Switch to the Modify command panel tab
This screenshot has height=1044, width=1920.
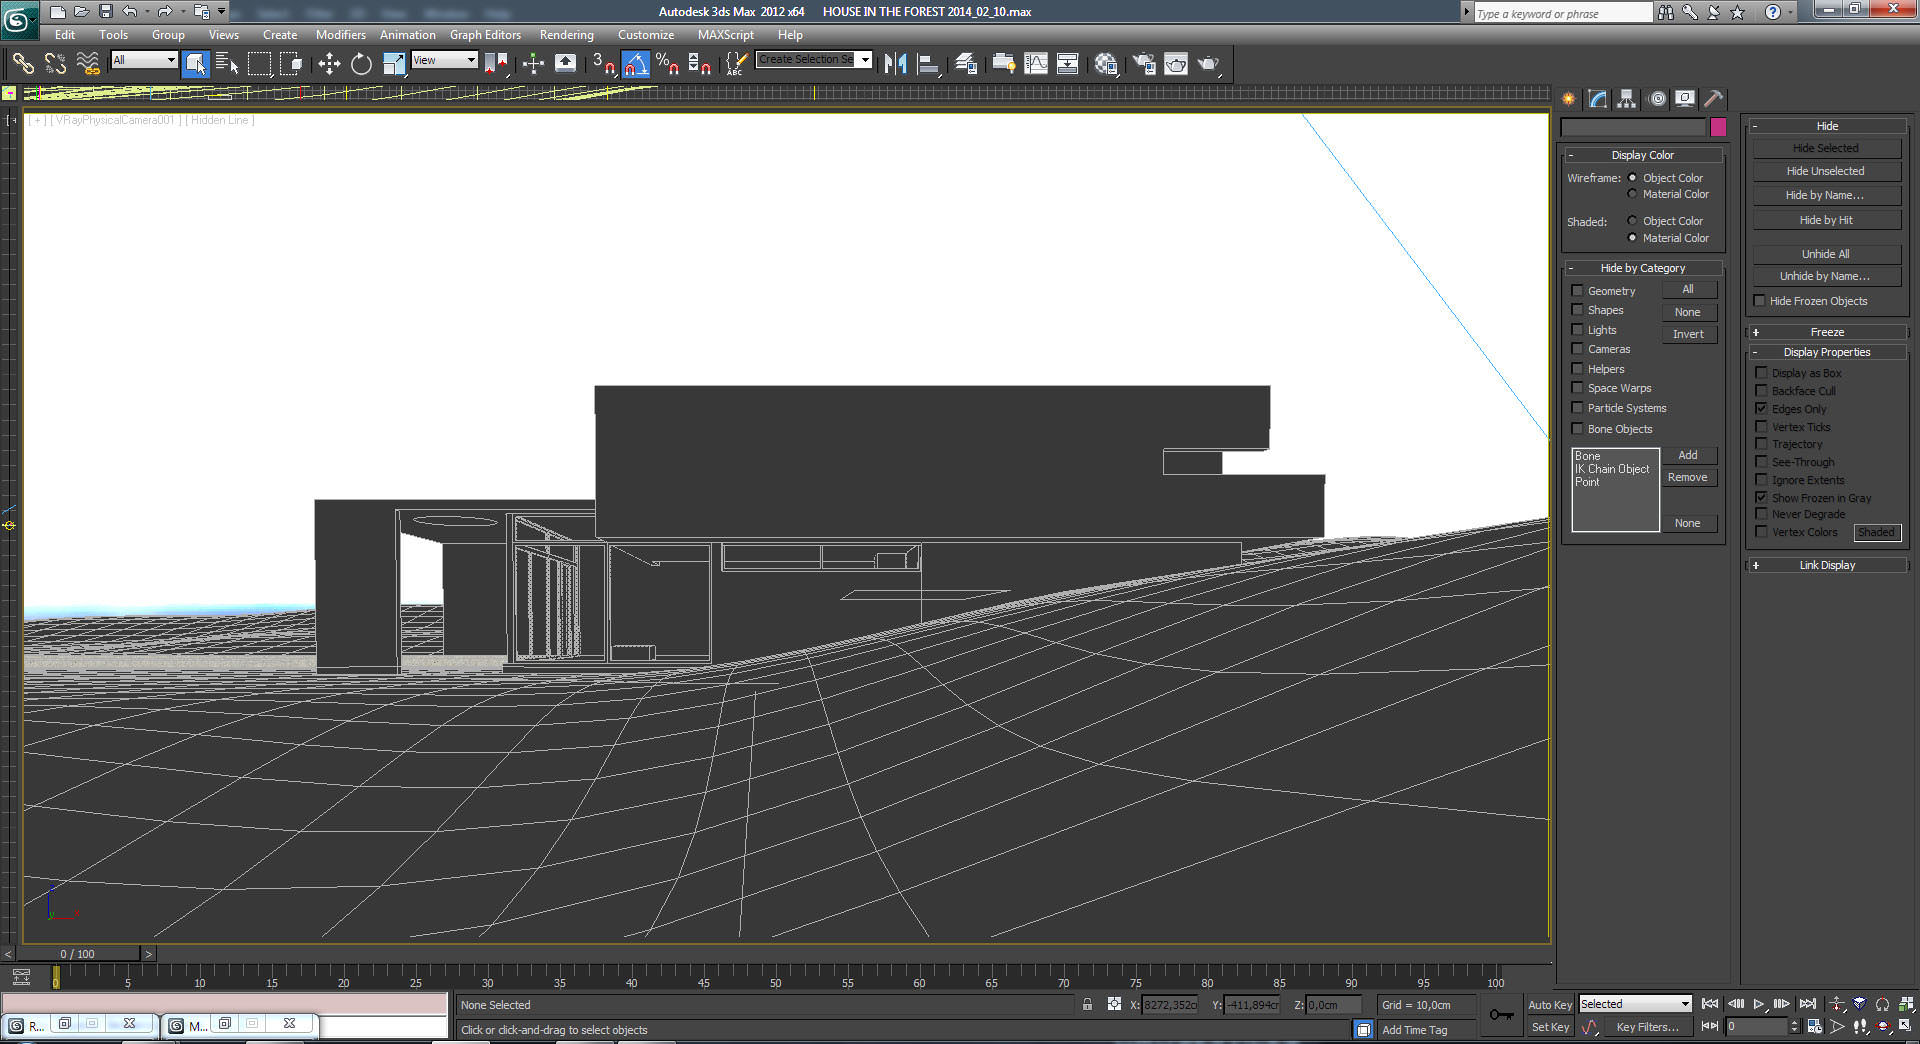tap(1598, 98)
